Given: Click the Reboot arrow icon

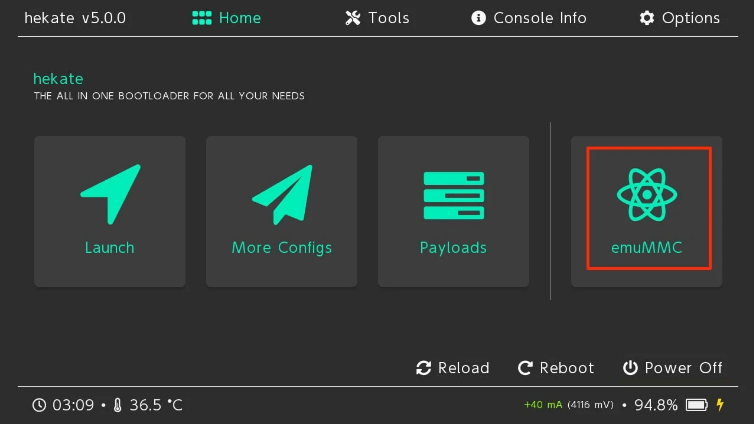Looking at the screenshot, I should pyautogui.click(x=525, y=368).
